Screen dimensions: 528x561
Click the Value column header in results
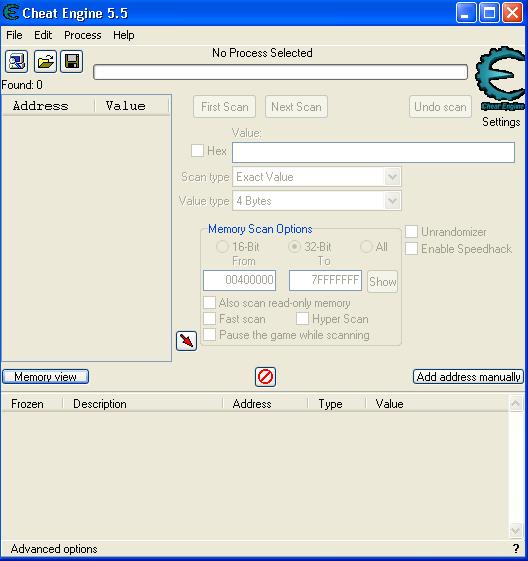point(132,106)
